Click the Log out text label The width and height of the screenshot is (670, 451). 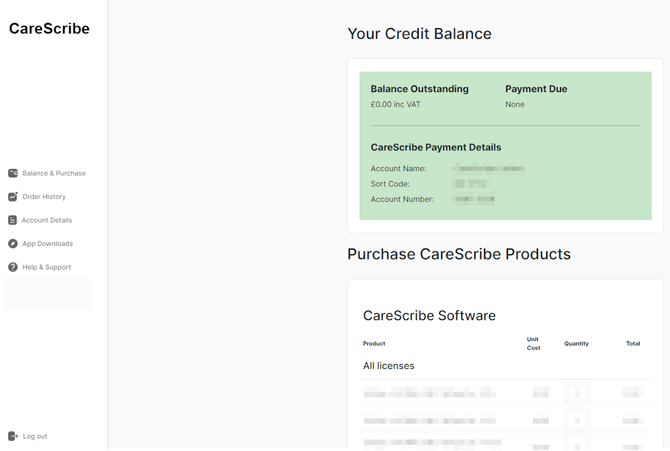35,436
